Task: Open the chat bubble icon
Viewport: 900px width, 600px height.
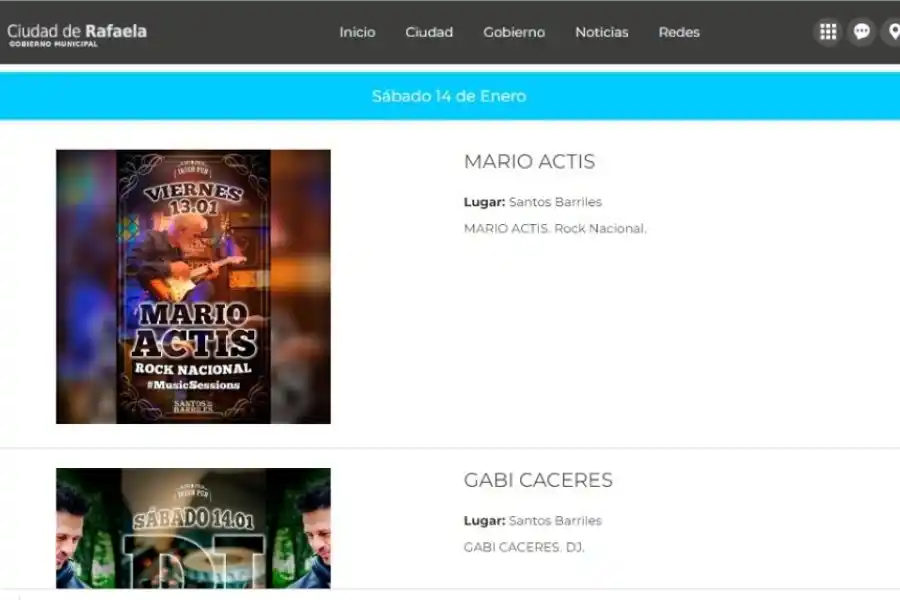Action: 861,31
